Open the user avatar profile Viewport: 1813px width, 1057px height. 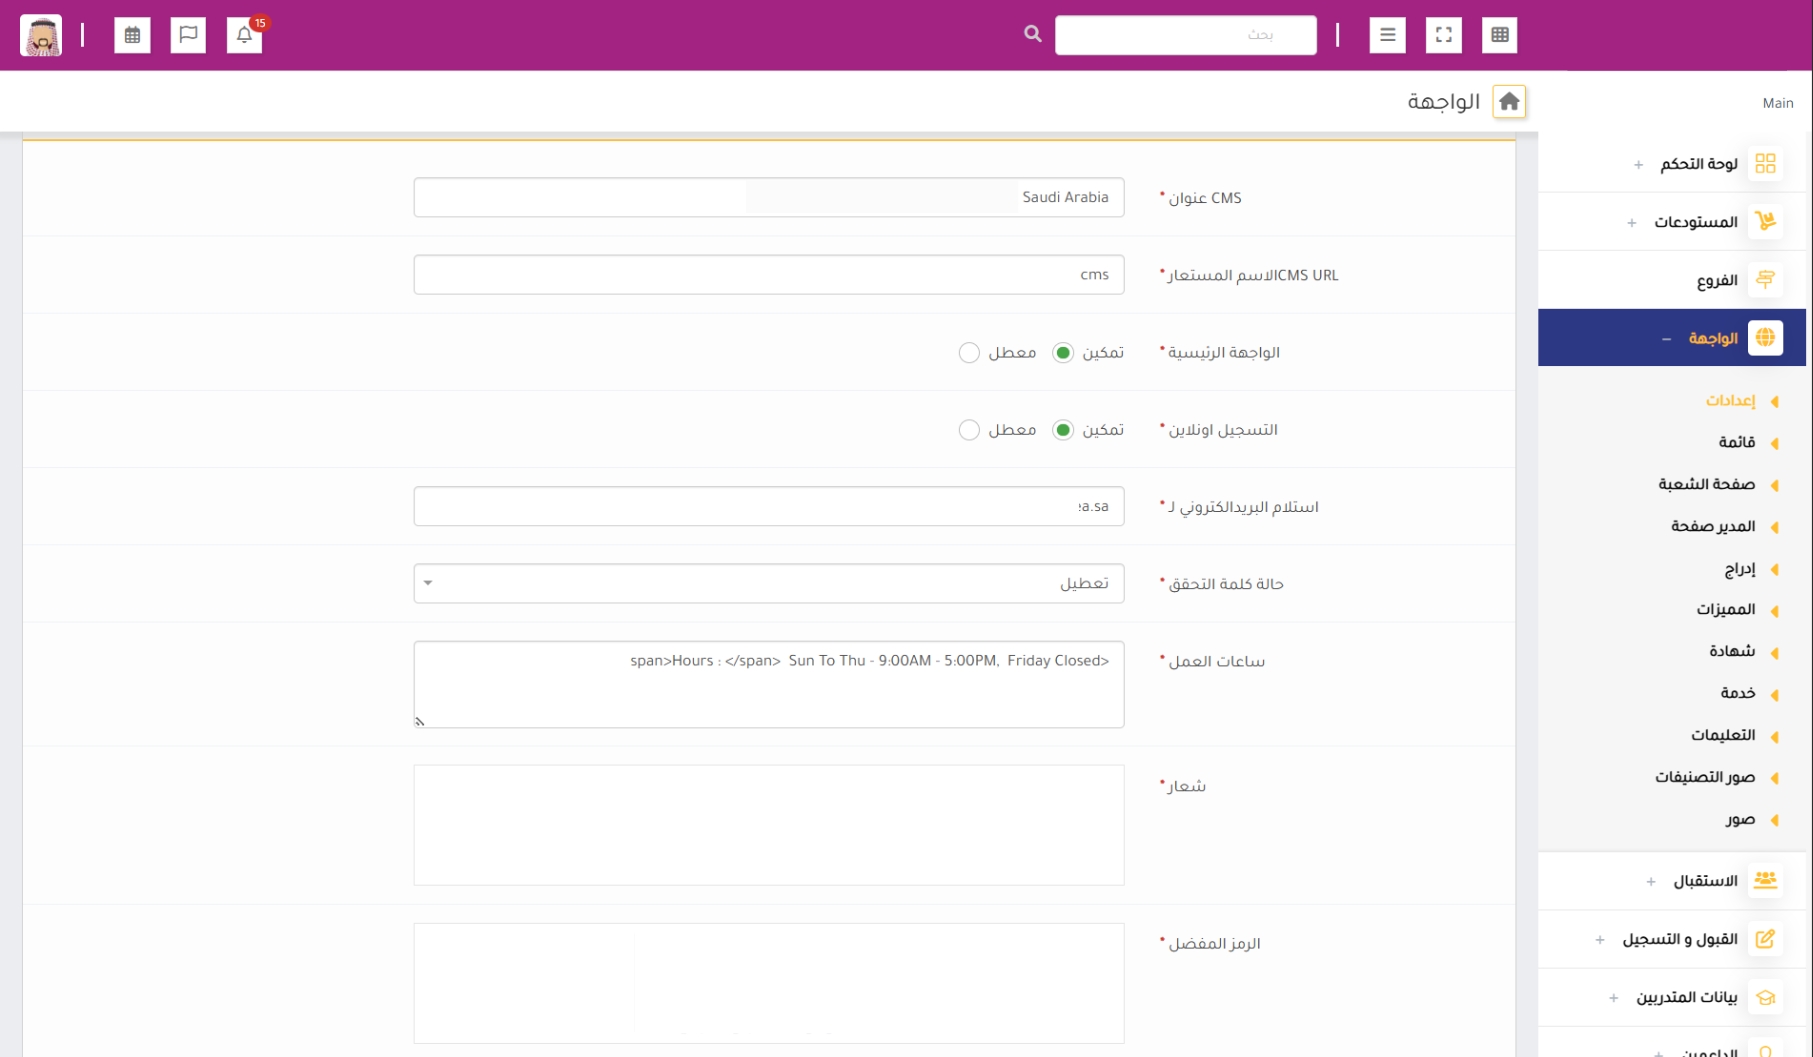[x=41, y=35]
